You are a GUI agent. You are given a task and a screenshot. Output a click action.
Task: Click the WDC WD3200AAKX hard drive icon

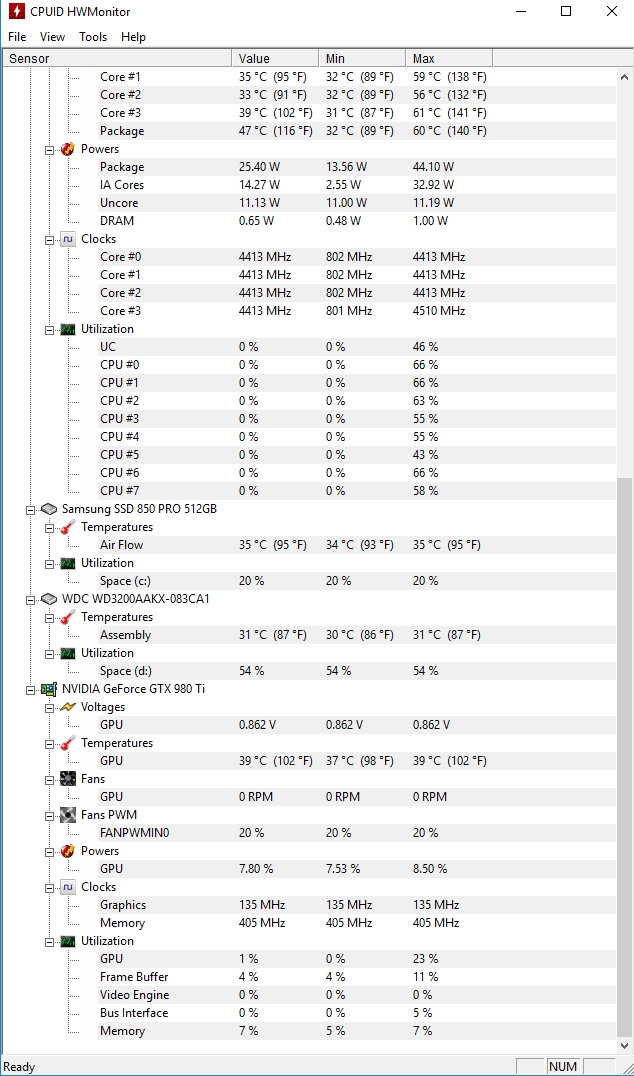(x=48, y=599)
